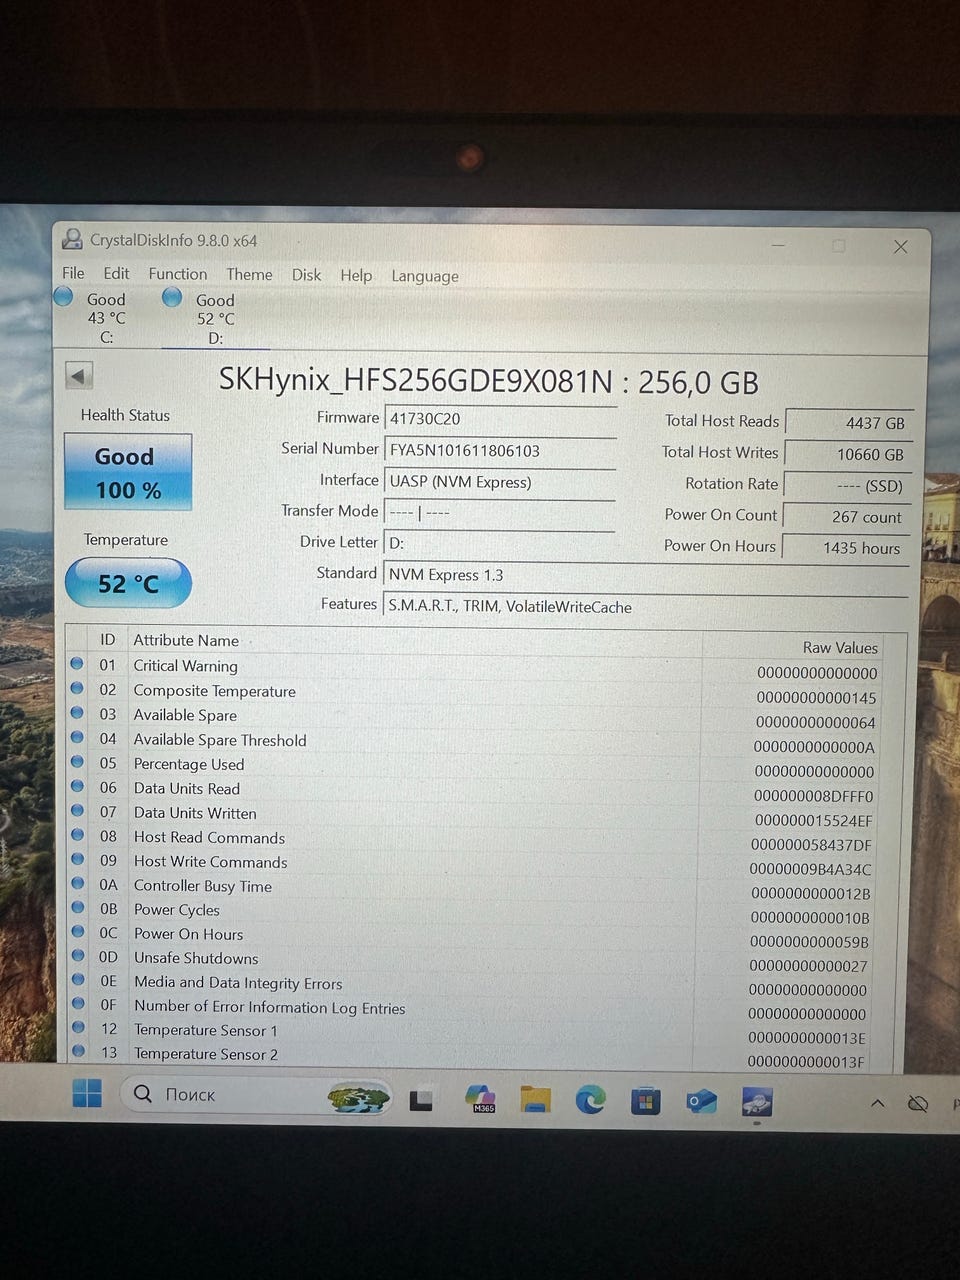Click the Serial Number field
This screenshot has height=1280, width=960.
point(500,450)
